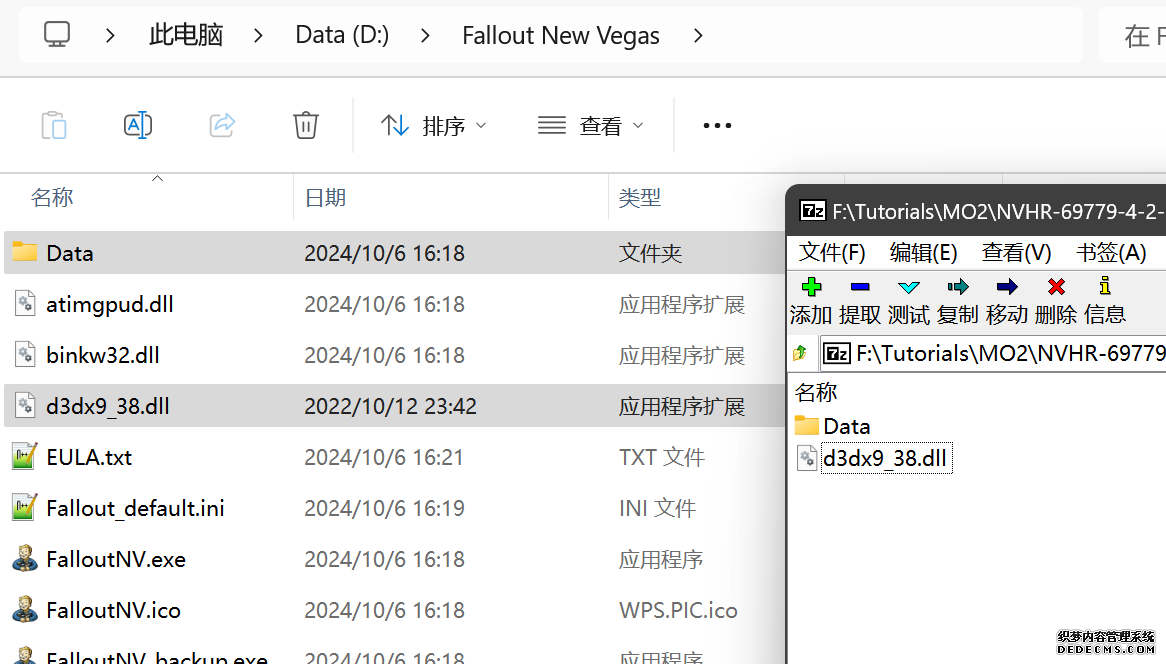Click the 7-Zip up-one-folder icon

click(x=800, y=353)
